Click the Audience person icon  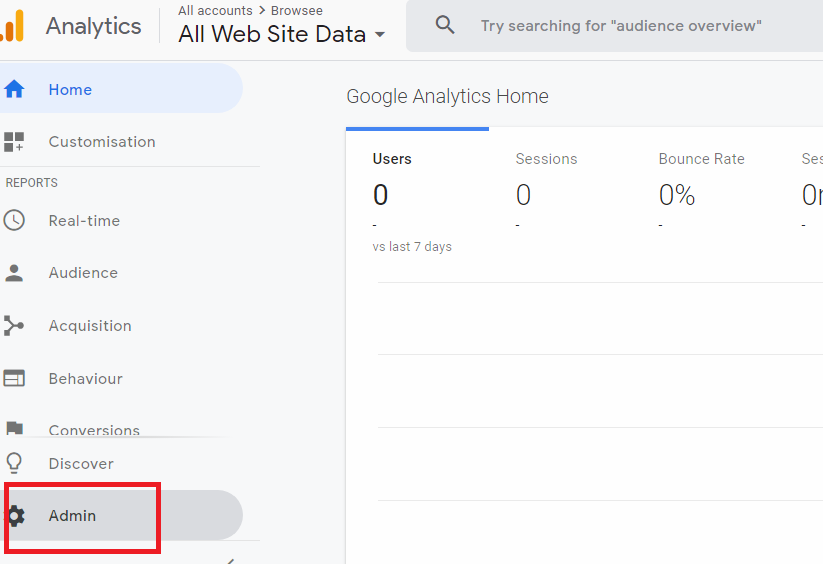(14, 273)
